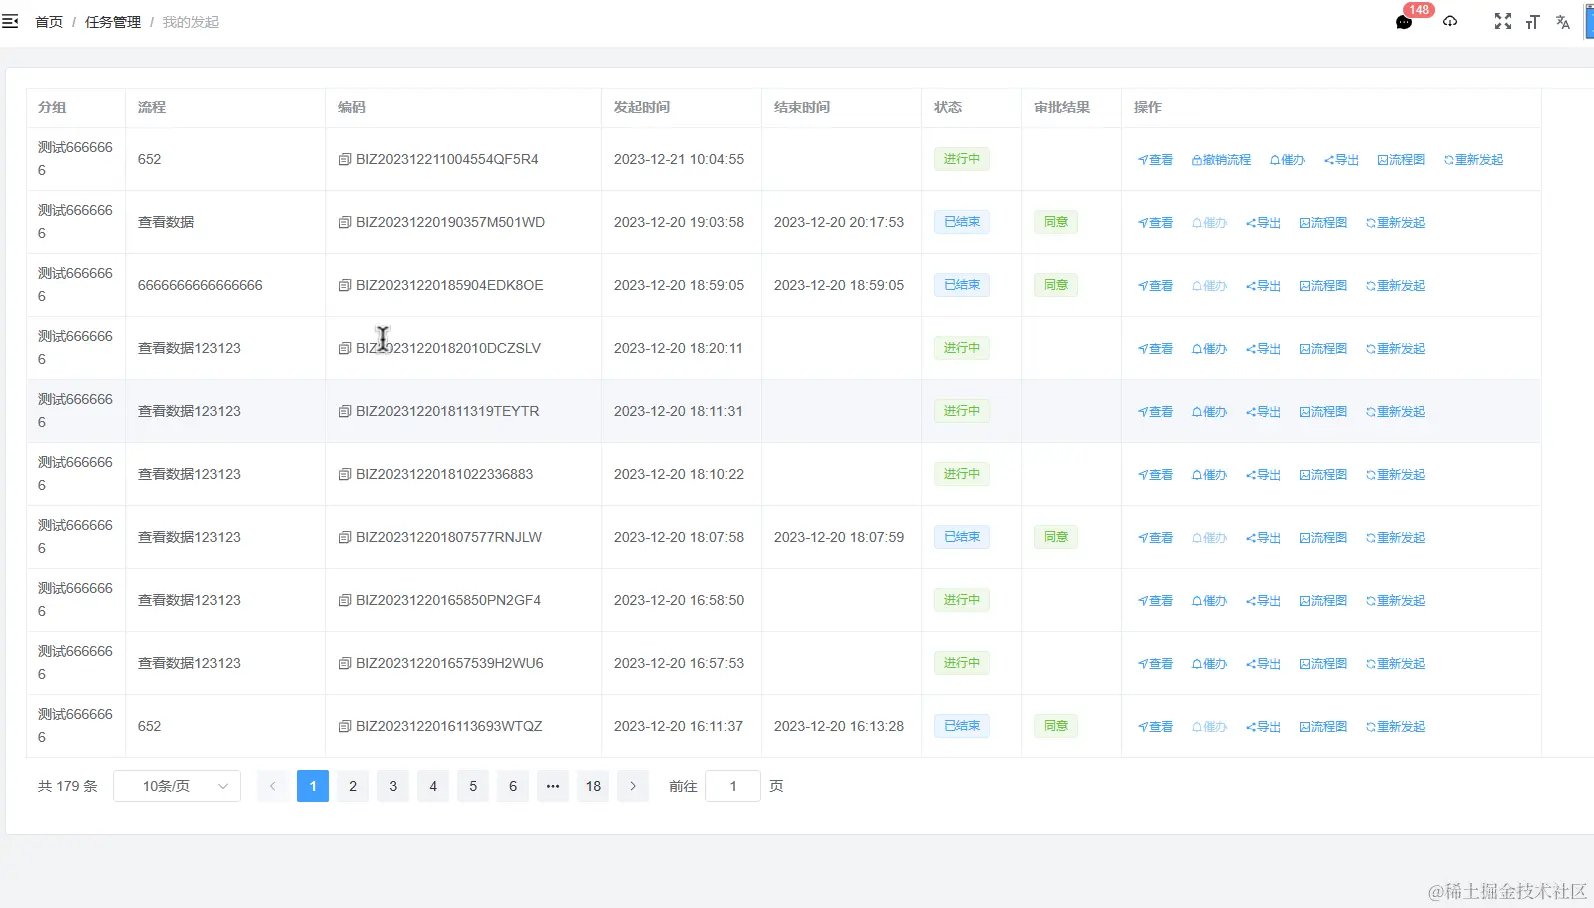
Task: Copy code icon for BIZ20231220190357M501WD
Action: tap(345, 222)
